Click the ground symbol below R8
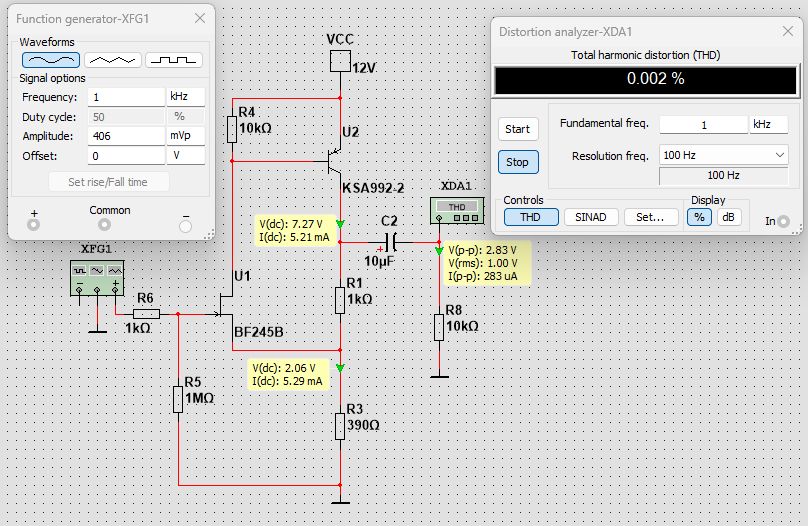The height and width of the screenshot is (526, 808). click(x=439, y=376)
